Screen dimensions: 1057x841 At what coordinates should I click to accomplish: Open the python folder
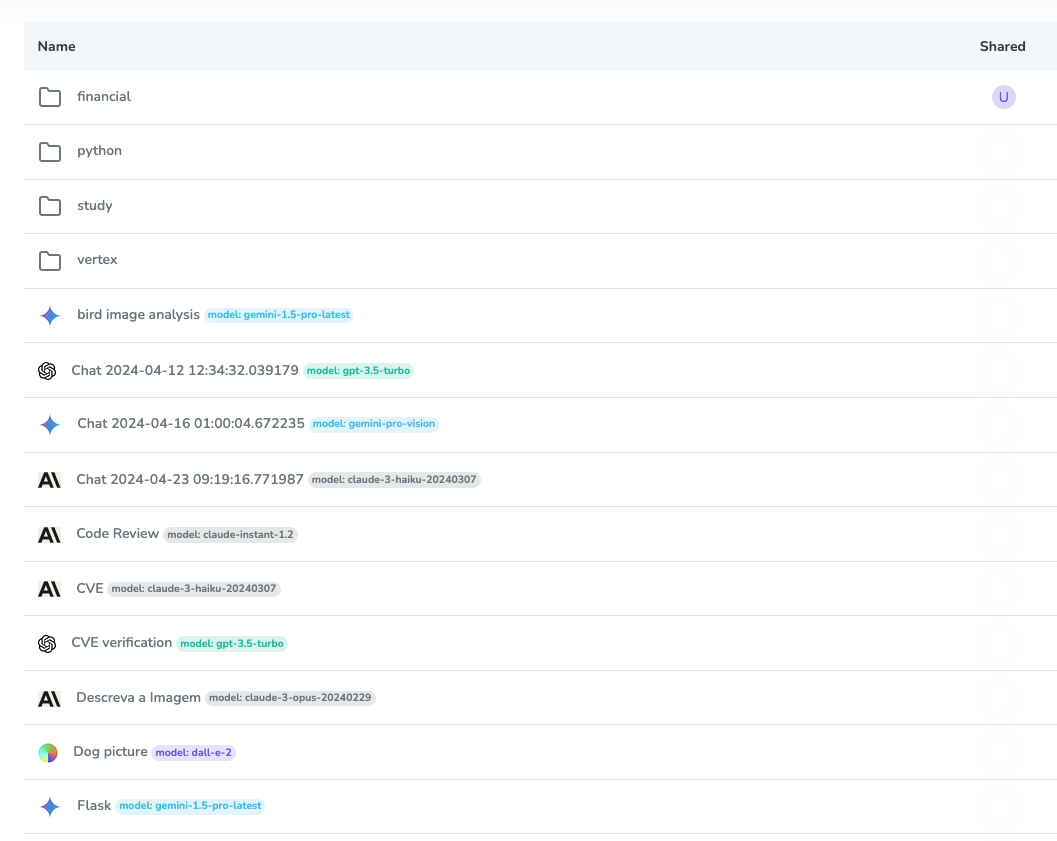point(99,151)
